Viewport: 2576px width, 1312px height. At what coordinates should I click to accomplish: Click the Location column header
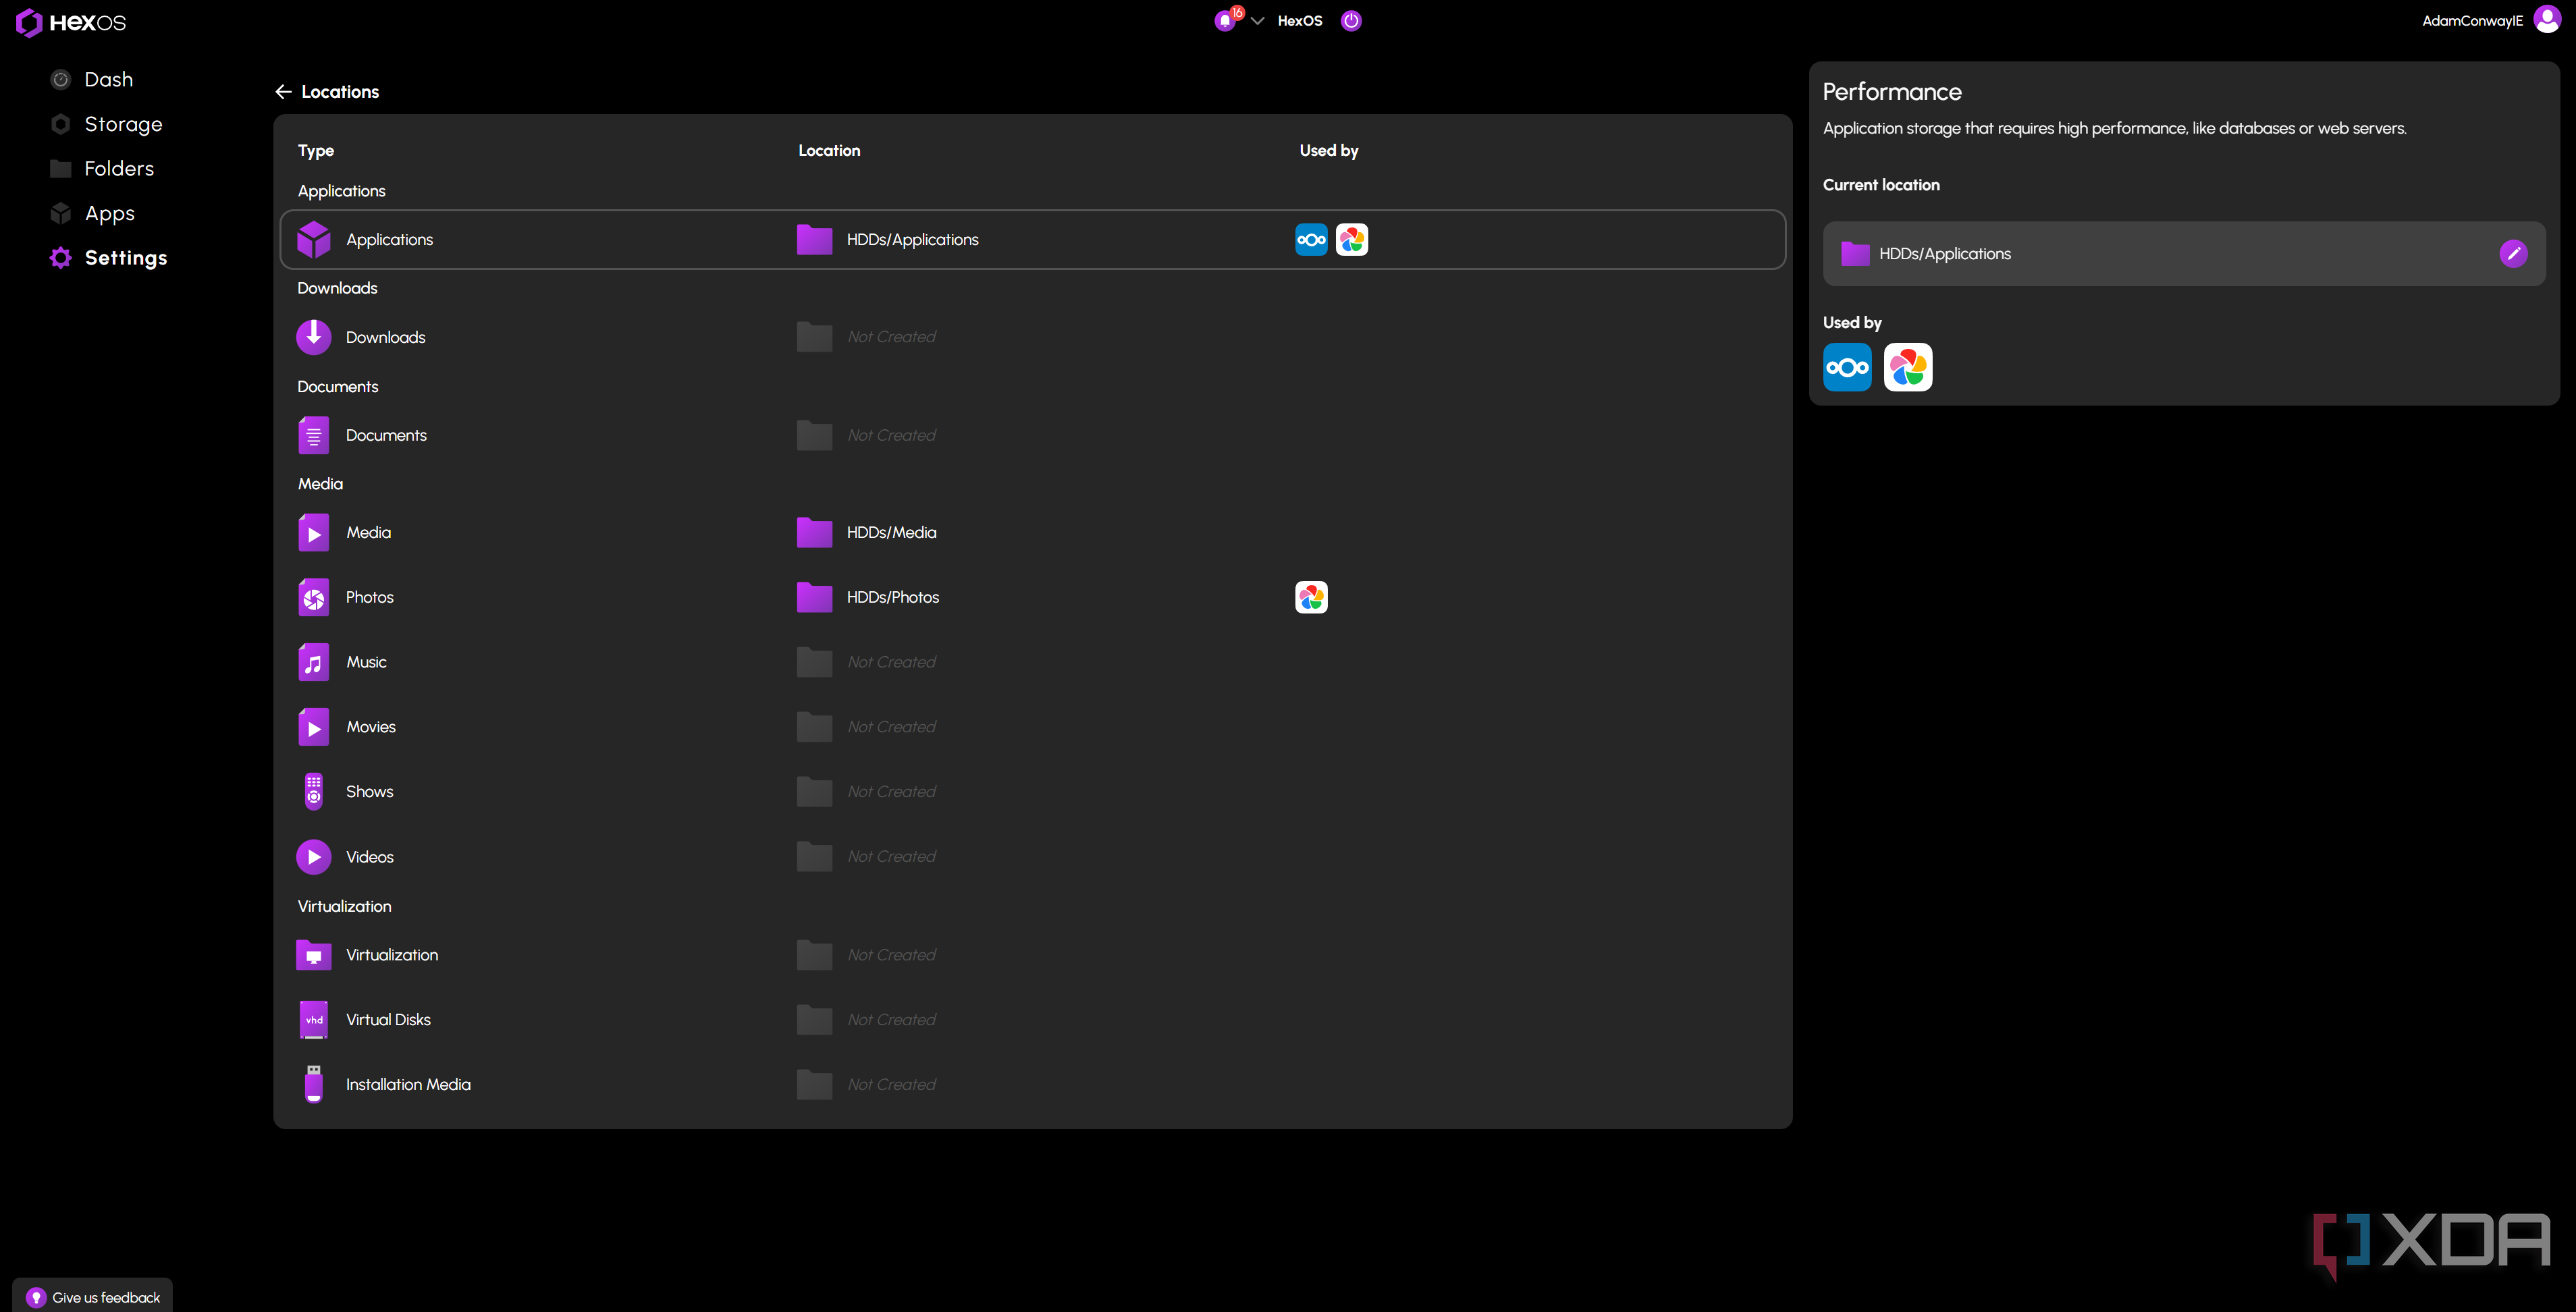click(829, 151)
